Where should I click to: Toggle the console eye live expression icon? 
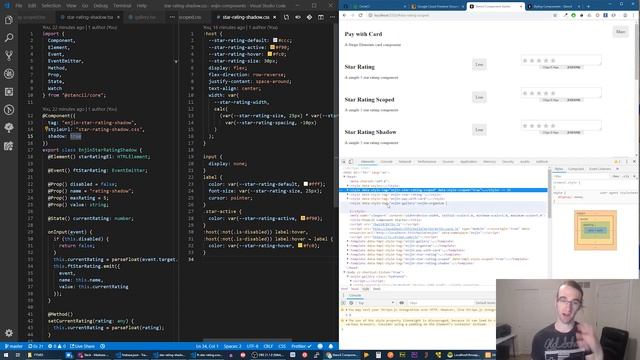point(401,303)
